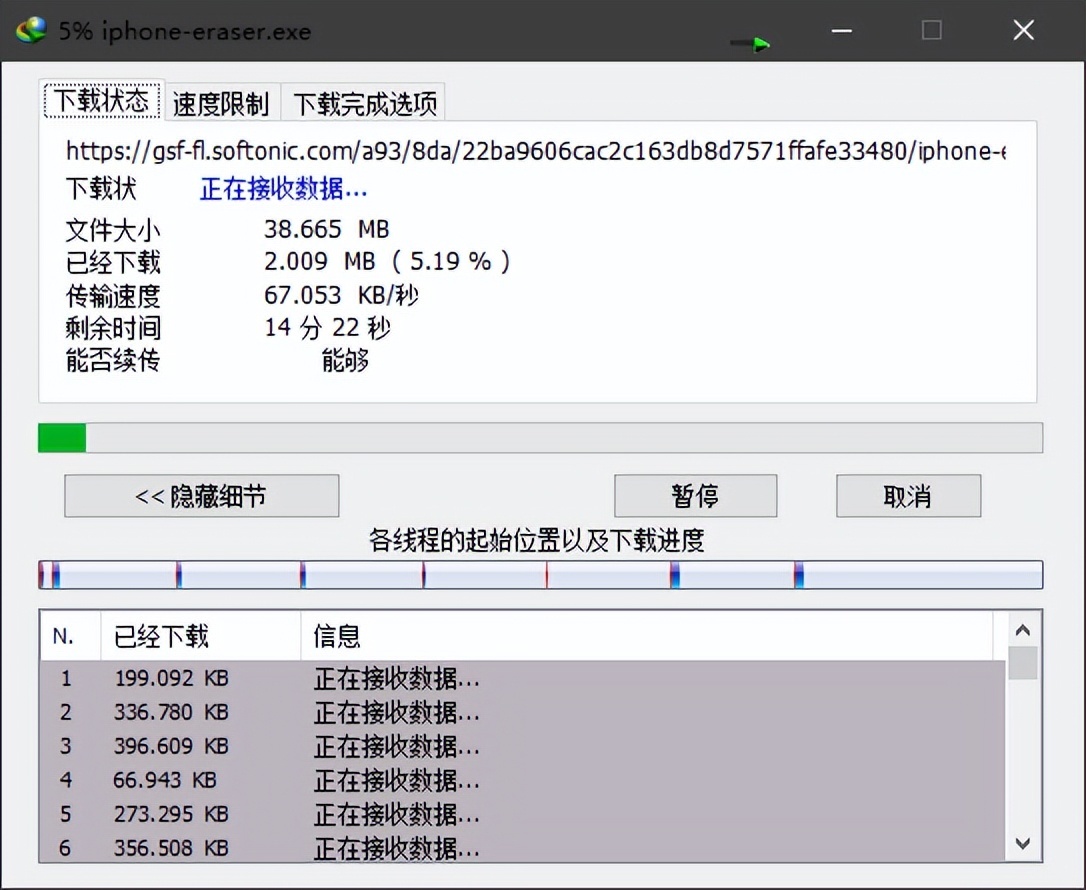
Task: Select thread row 3 with 396.609 KB
Action: click(x=522, y=746)
